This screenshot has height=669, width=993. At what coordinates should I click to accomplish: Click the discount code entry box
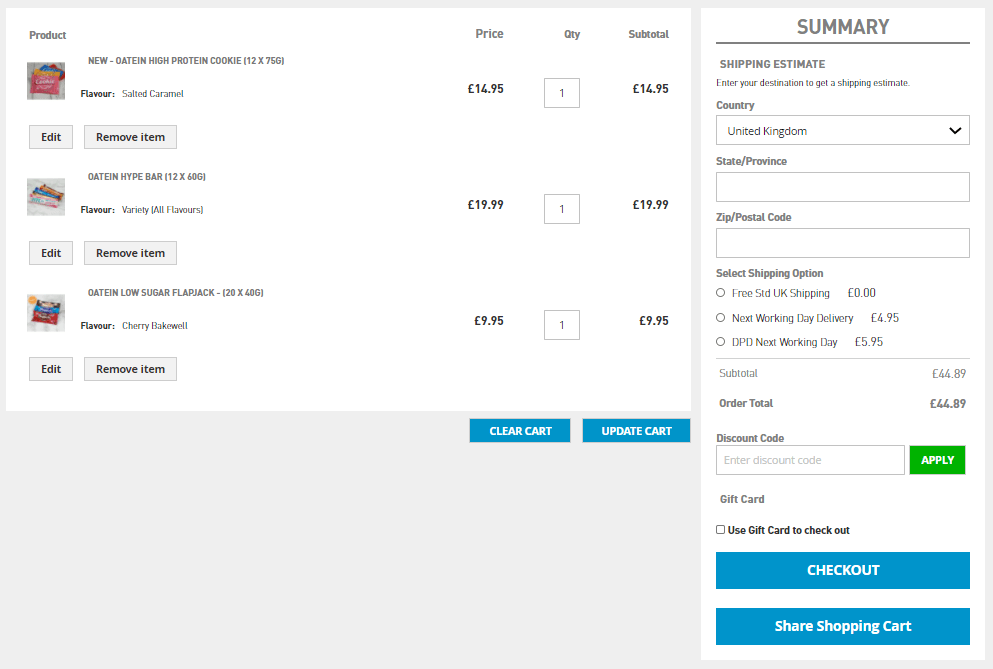[810, 460]
